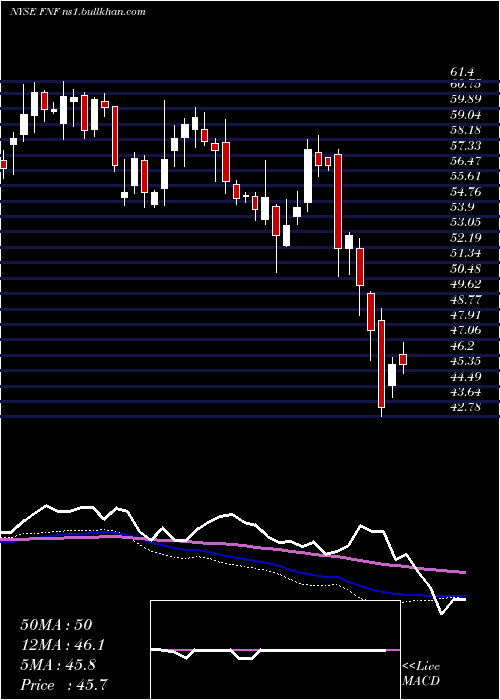The width and height of the screenshot is (500, 700).
Task: Click the 45.35 price axis label
Action: point(466,361)
